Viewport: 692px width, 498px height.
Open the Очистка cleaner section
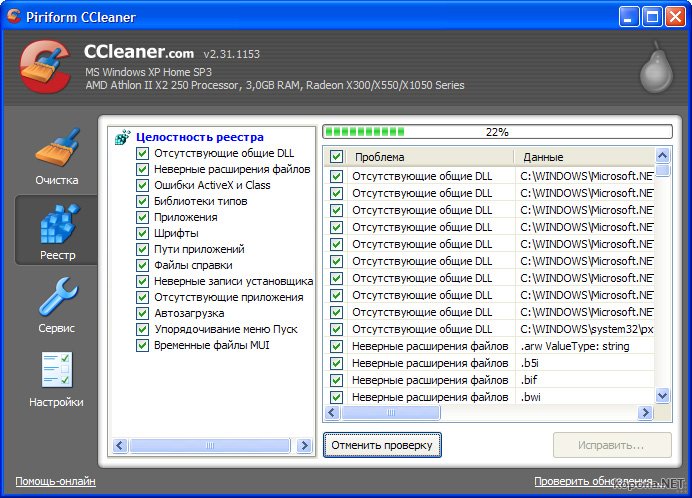[57, 158]
